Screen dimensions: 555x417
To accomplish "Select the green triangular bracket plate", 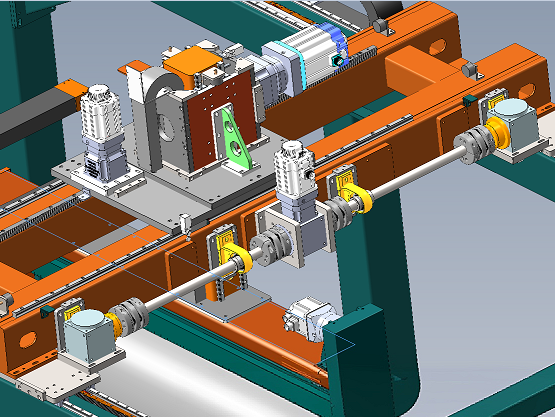I will coord(233,140).
